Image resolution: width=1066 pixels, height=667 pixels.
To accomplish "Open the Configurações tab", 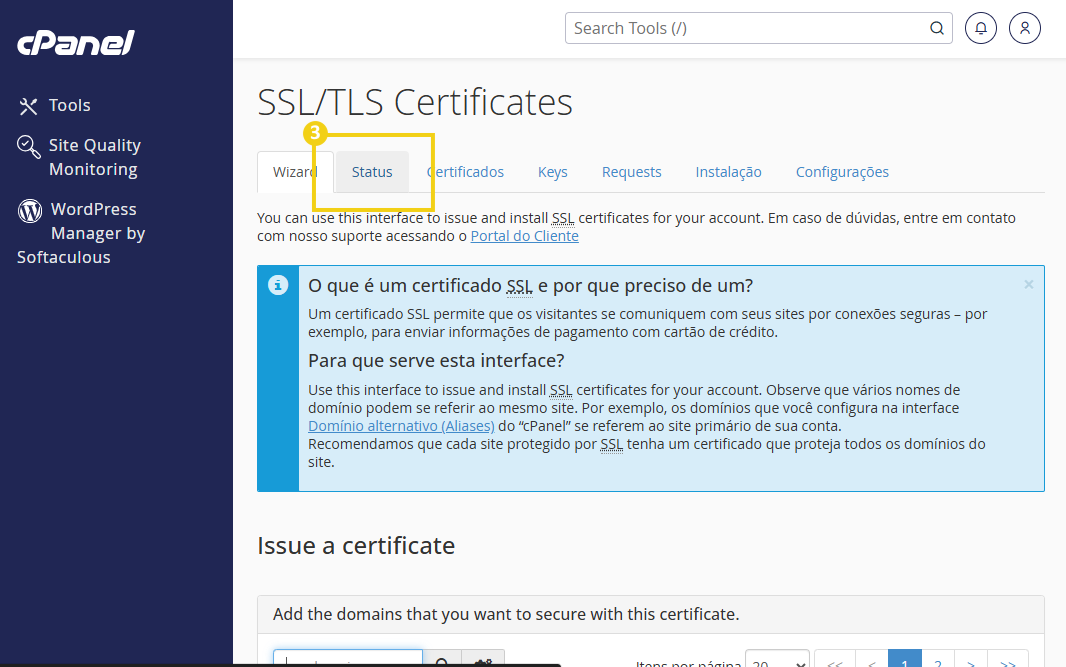I will click(842, 172).
